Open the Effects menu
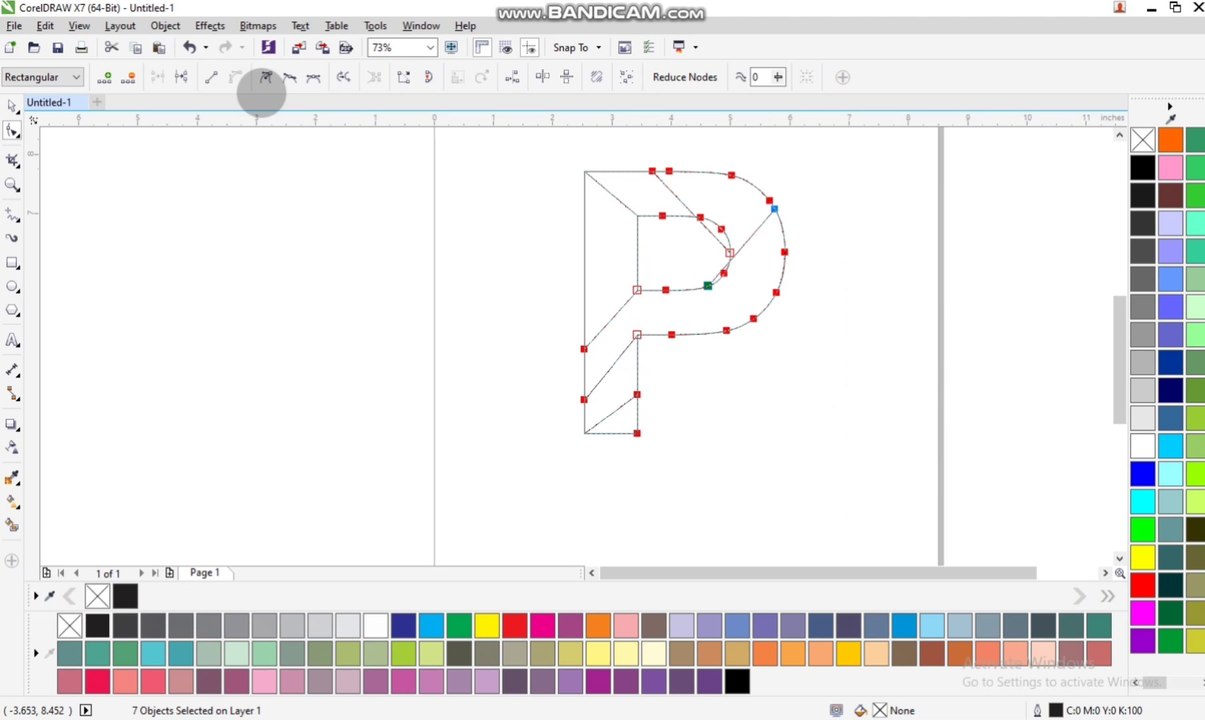This screenshot has height=720, width=1205. [x=210, y=26]
